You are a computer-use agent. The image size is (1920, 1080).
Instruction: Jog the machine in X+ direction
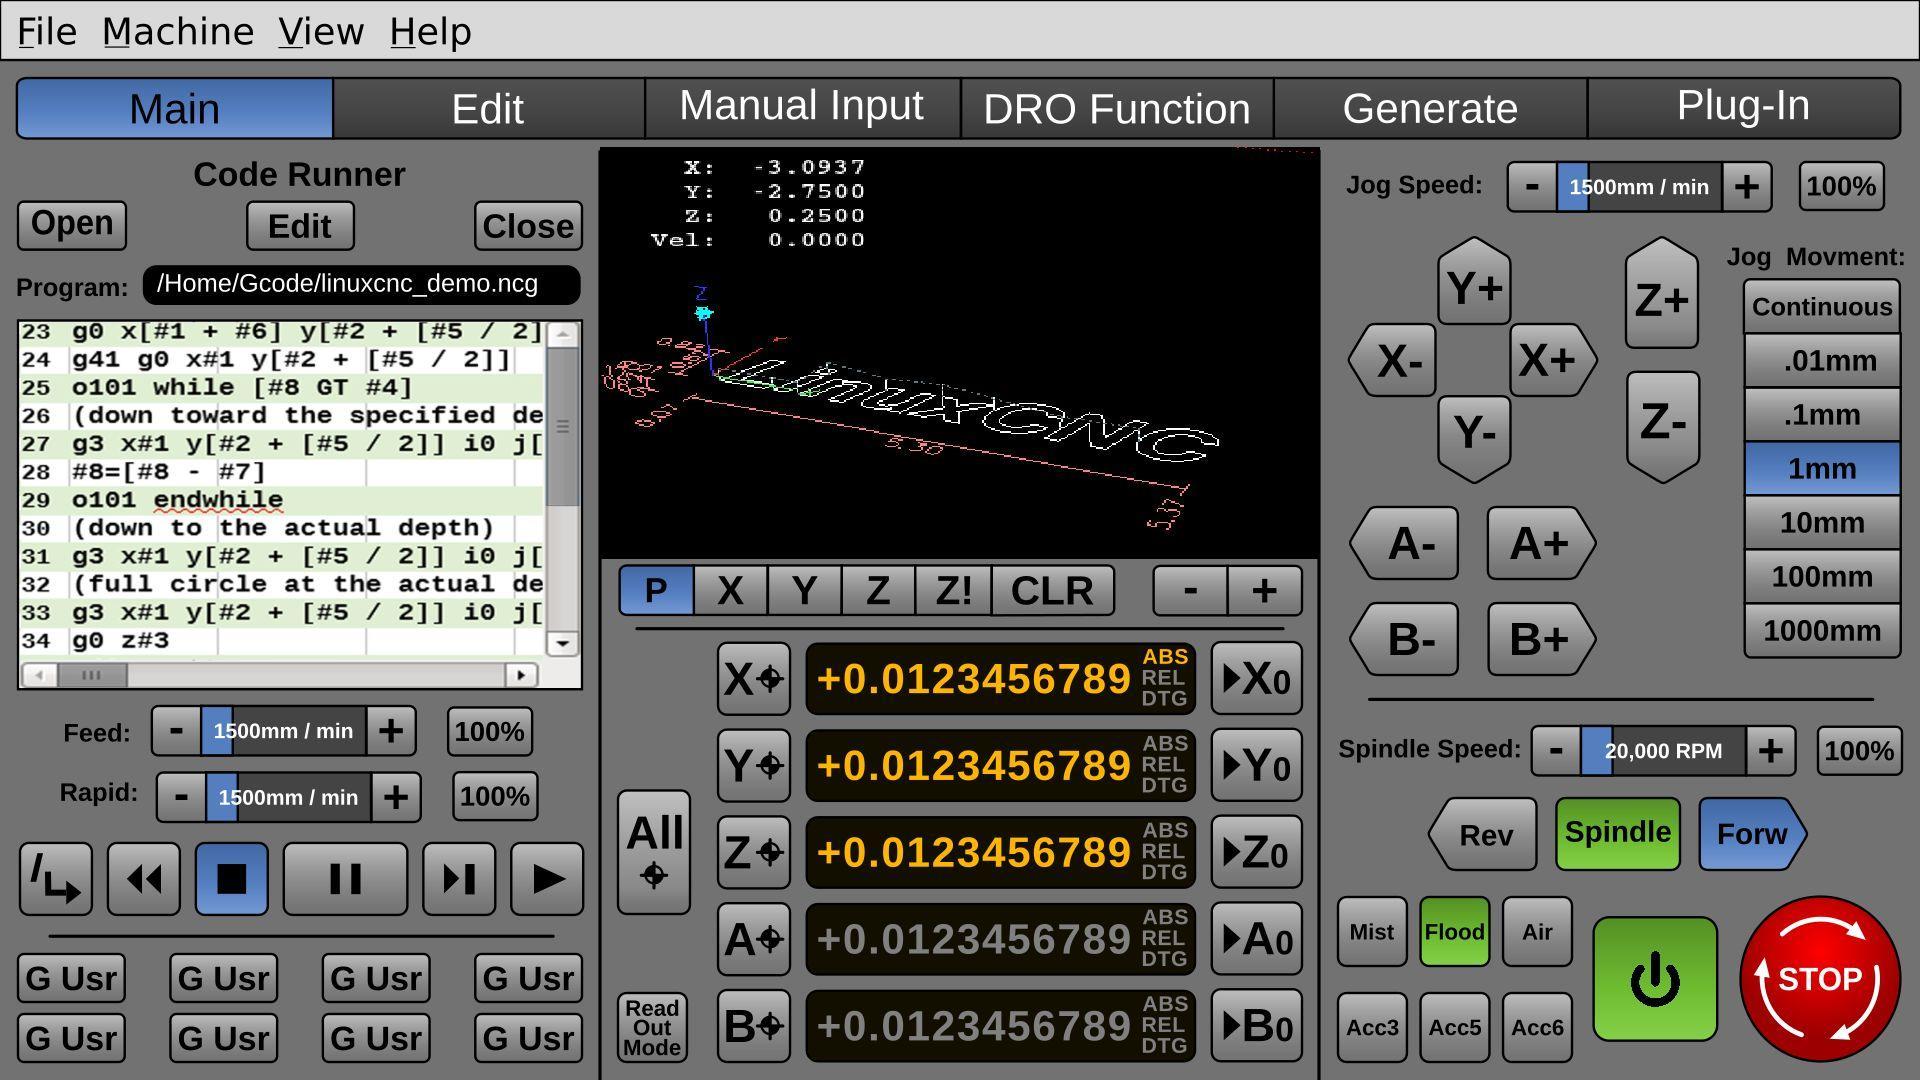[1546, 360]
